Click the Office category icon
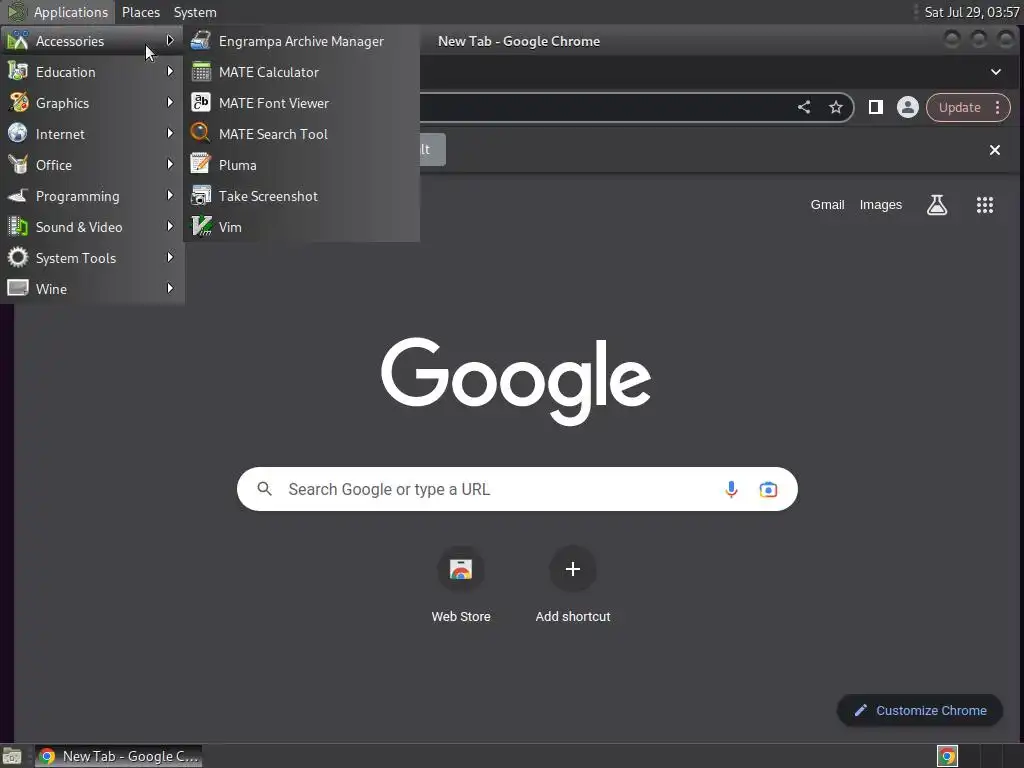The width and height of the screenshot is (1024, 768). point(18,165)
